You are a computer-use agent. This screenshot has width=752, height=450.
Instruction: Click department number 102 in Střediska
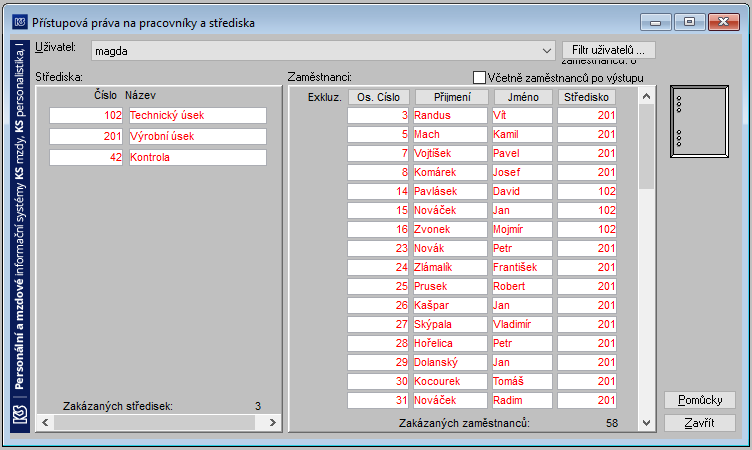click(86, 115)
